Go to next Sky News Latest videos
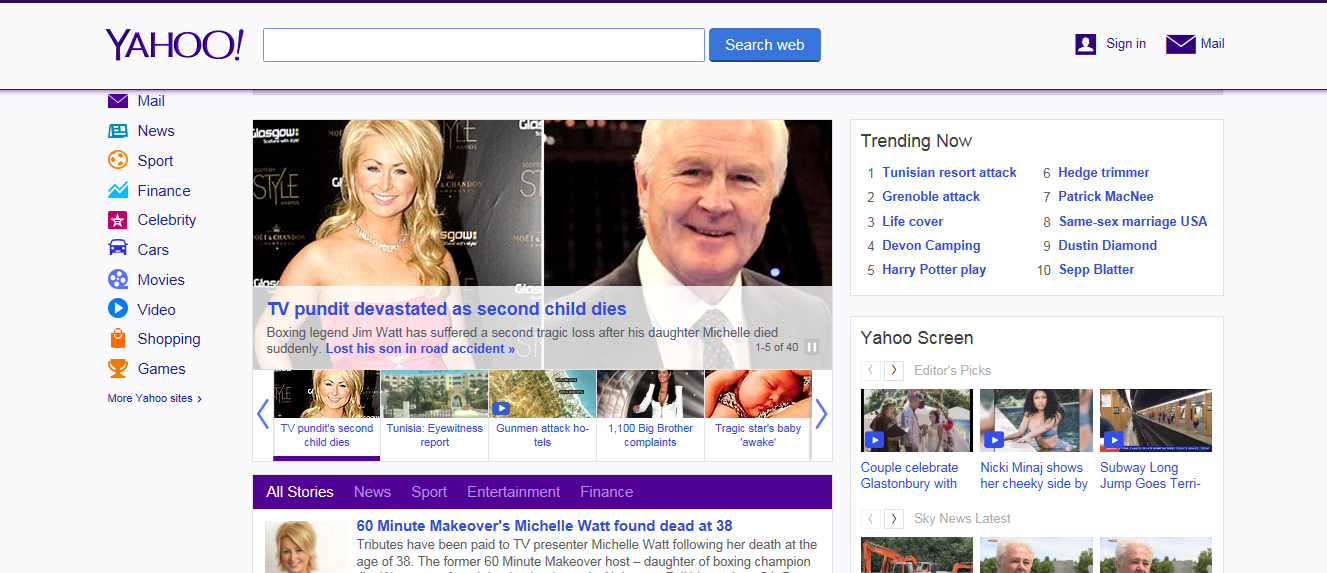The width and height of the screenshot is (1327, 573). [894, 518]
